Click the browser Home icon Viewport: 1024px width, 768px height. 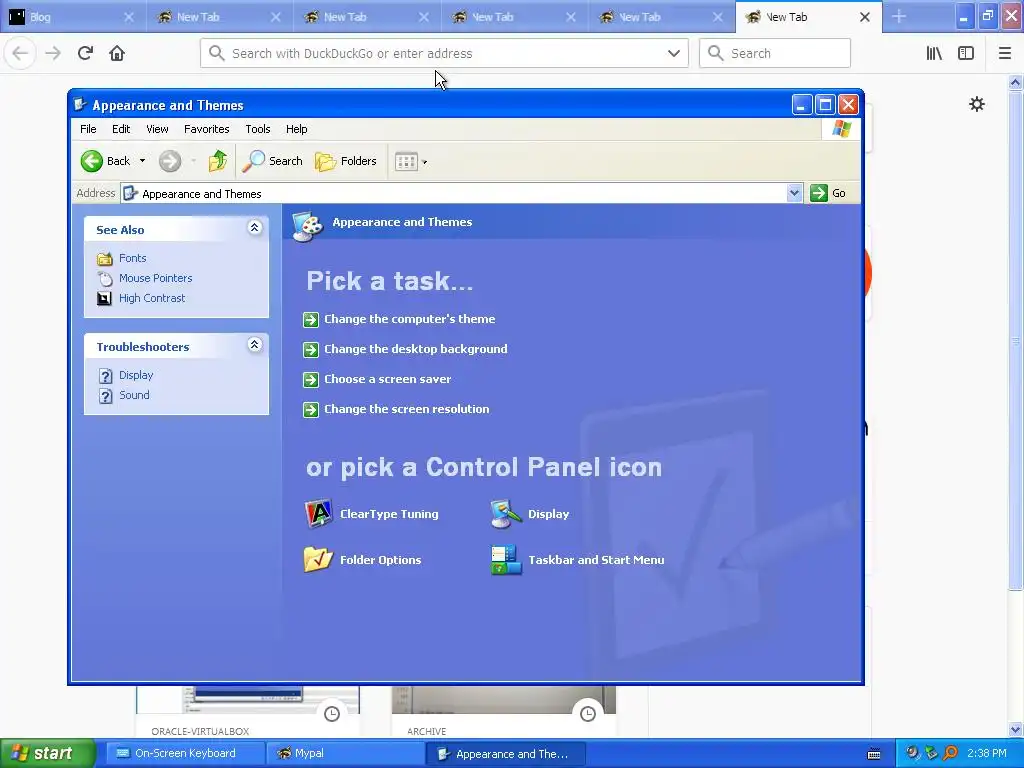coord(117,53)
